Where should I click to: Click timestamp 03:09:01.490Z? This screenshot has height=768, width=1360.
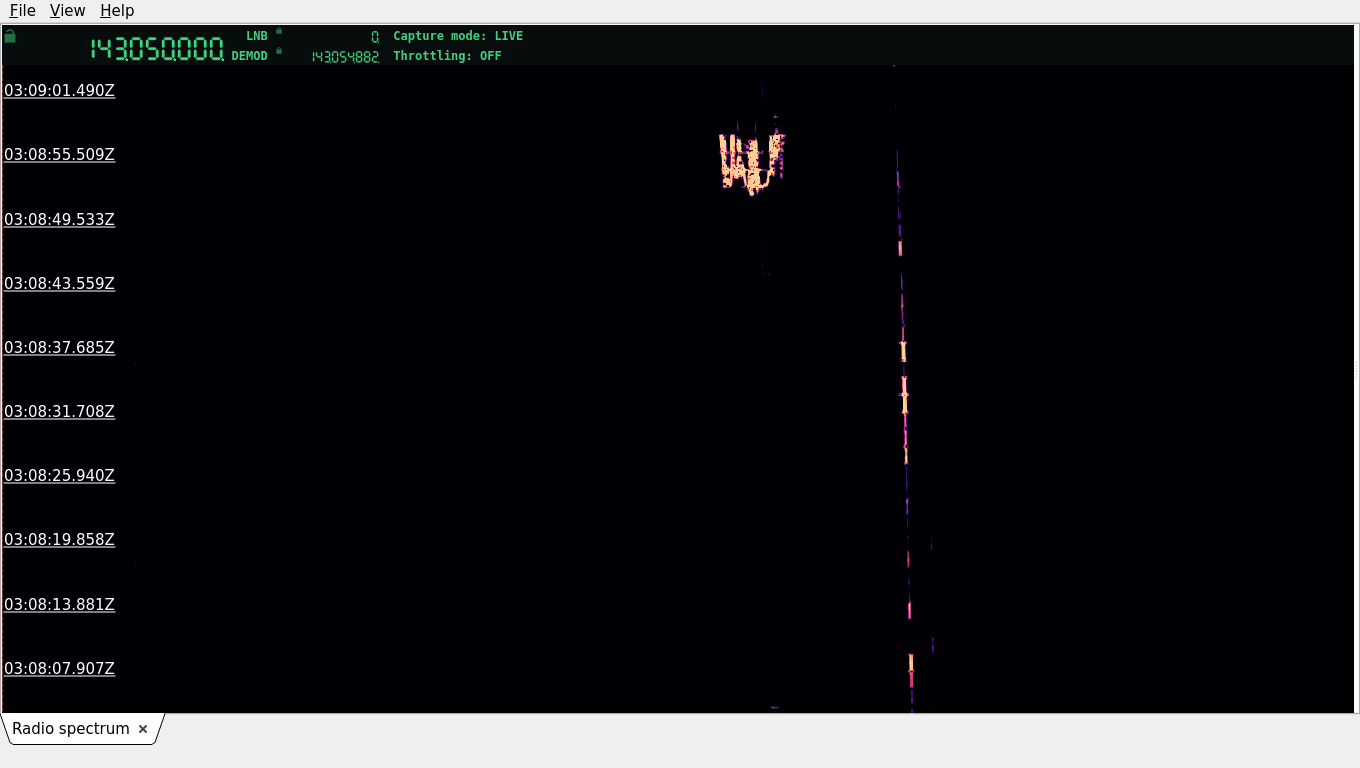tap(59, 91)
